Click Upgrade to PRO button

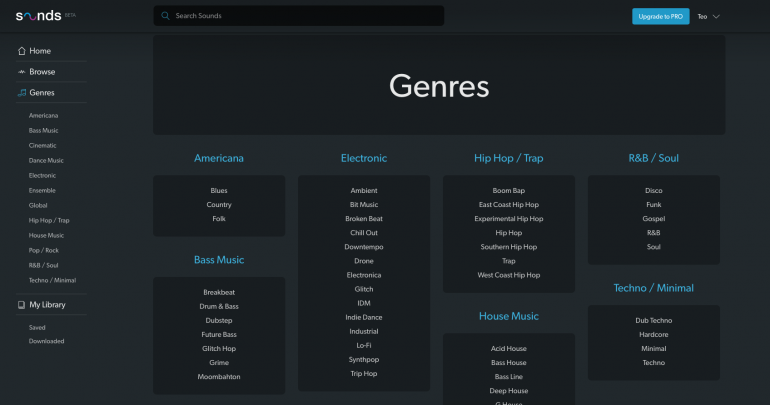pos(660,17)
